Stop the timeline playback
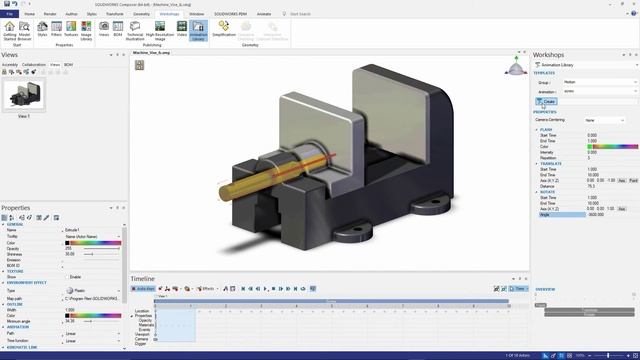 point(273,289)
